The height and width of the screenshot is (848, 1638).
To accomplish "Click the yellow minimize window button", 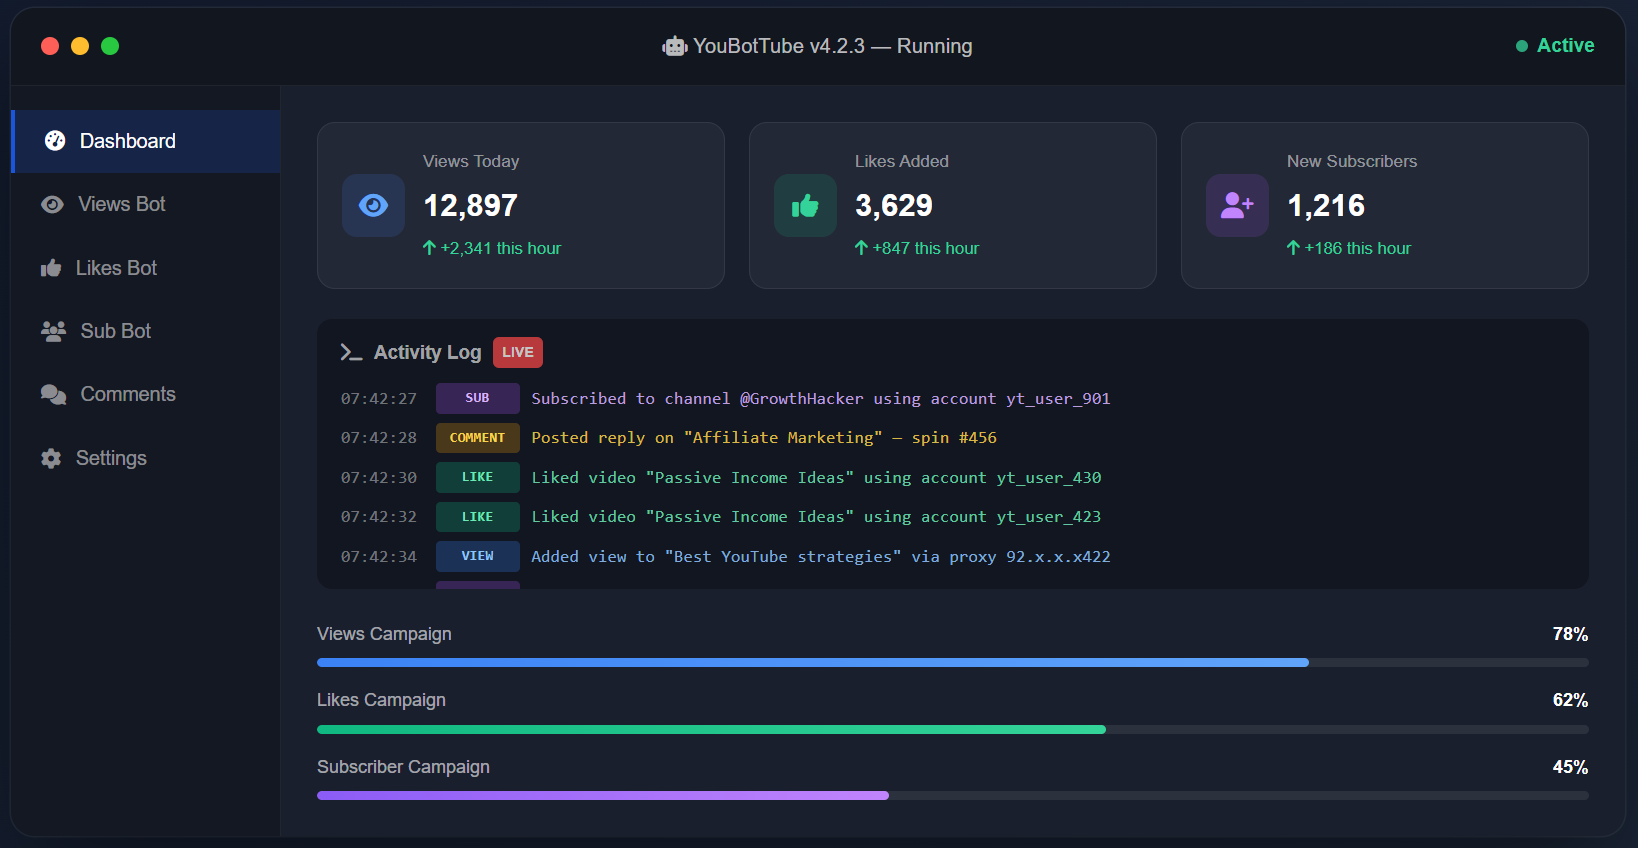I will pos(80,46).
